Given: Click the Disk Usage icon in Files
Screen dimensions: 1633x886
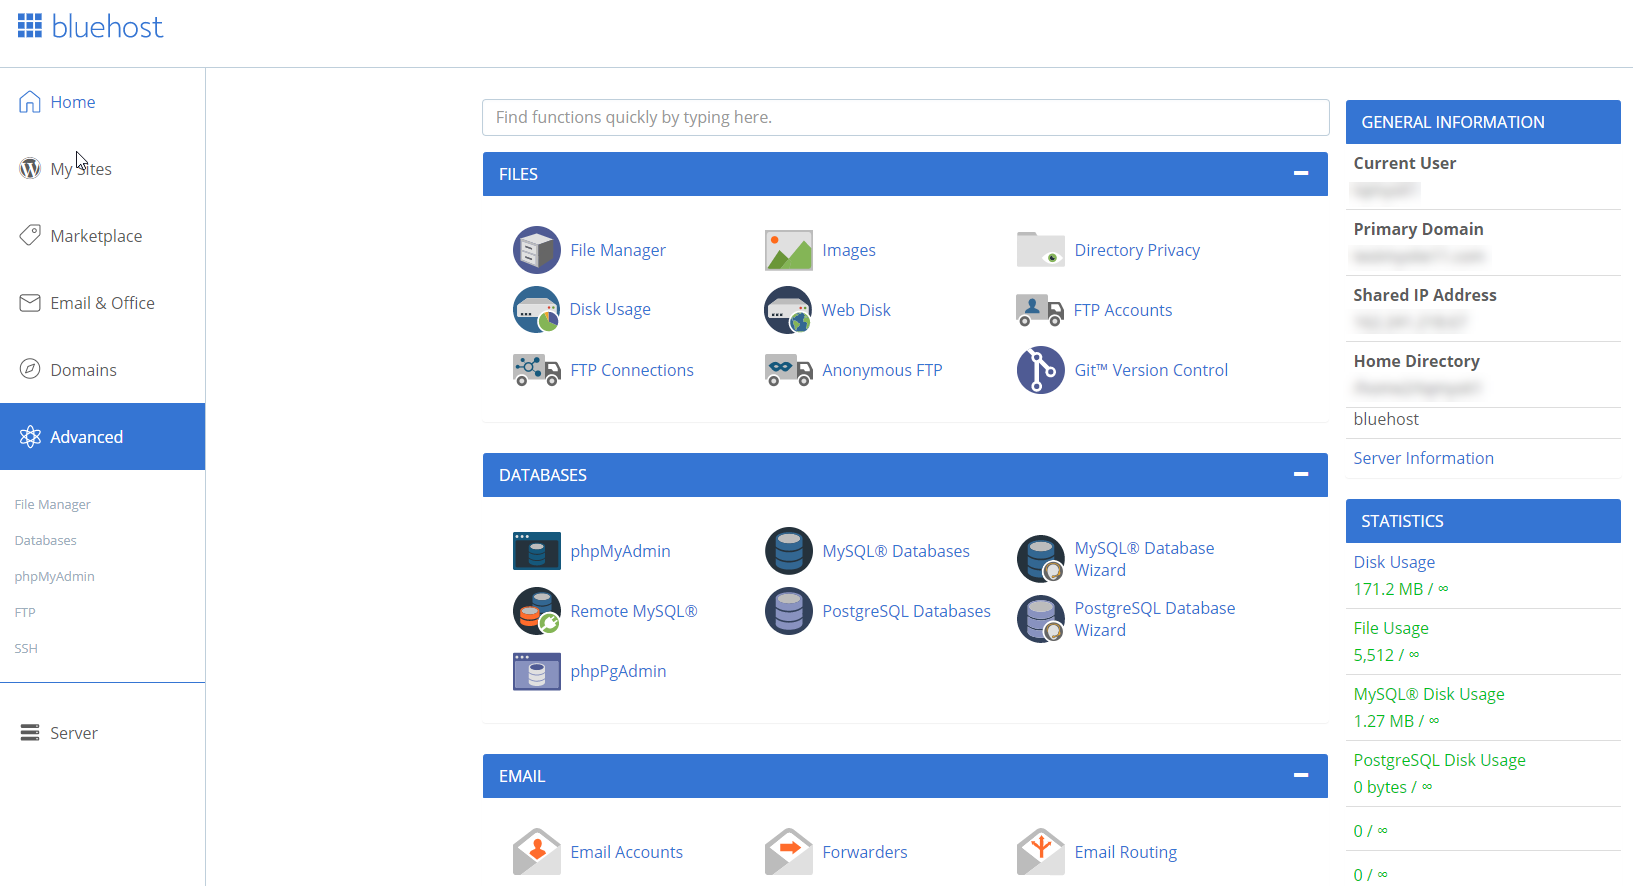Looking at the screenshot, I should 537,310.
